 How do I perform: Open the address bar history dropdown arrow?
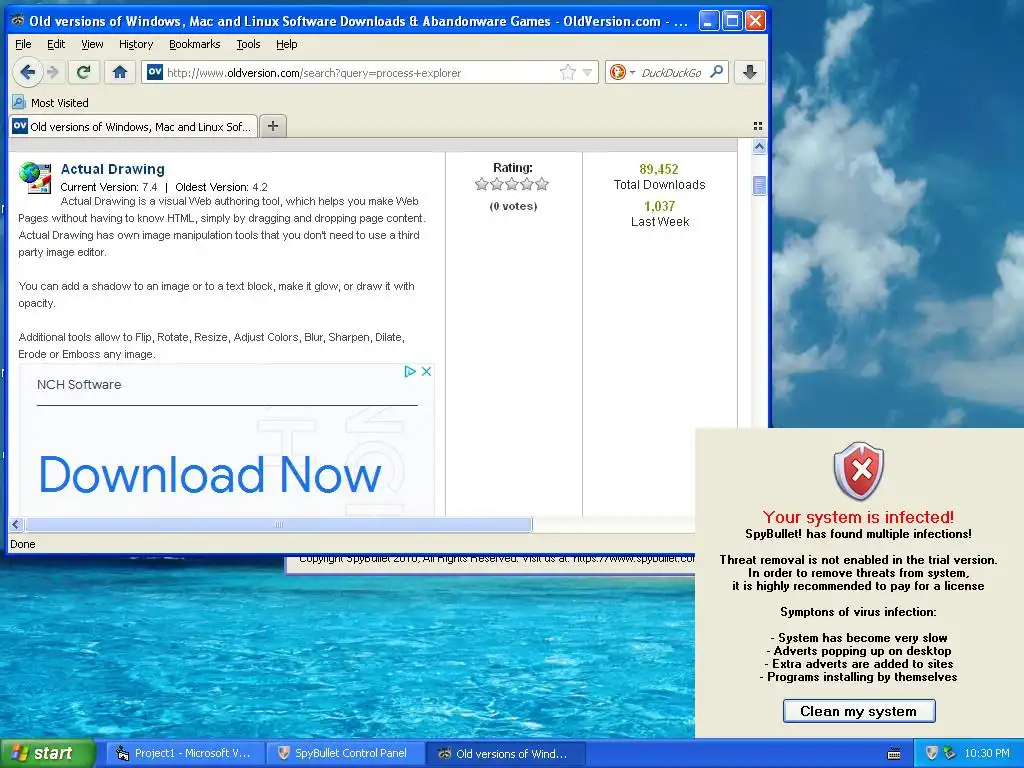pos(587,72)
